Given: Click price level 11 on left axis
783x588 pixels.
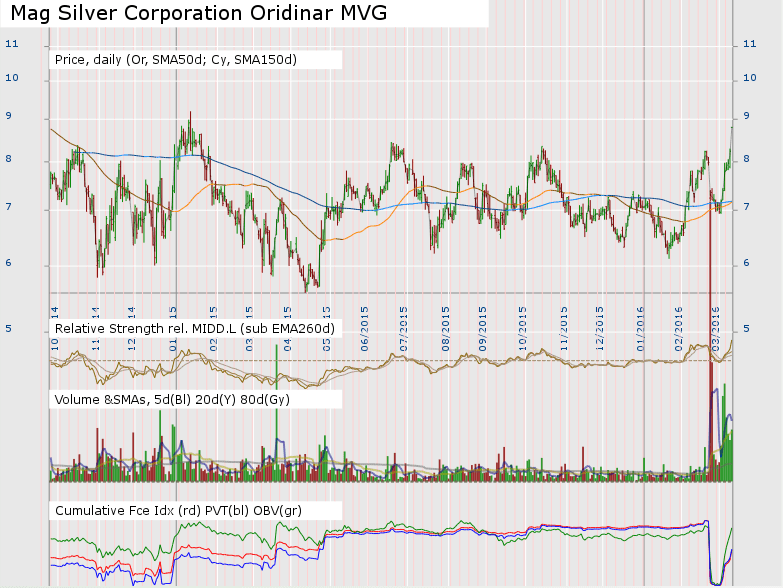Looking at the screenshot, I should click(x=11, y=44).
